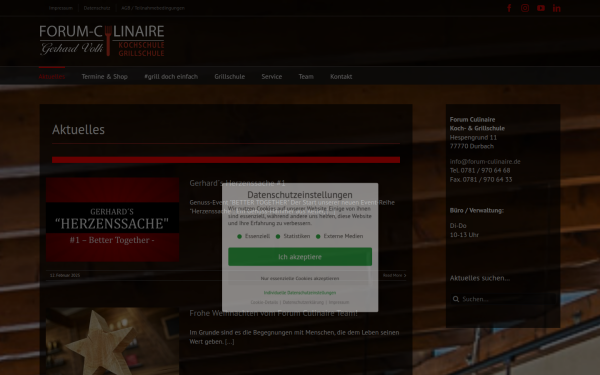Screen dimensions: 600x375
Task: Open the Termine & Shop menu
Action: click(x=104, y=76)
